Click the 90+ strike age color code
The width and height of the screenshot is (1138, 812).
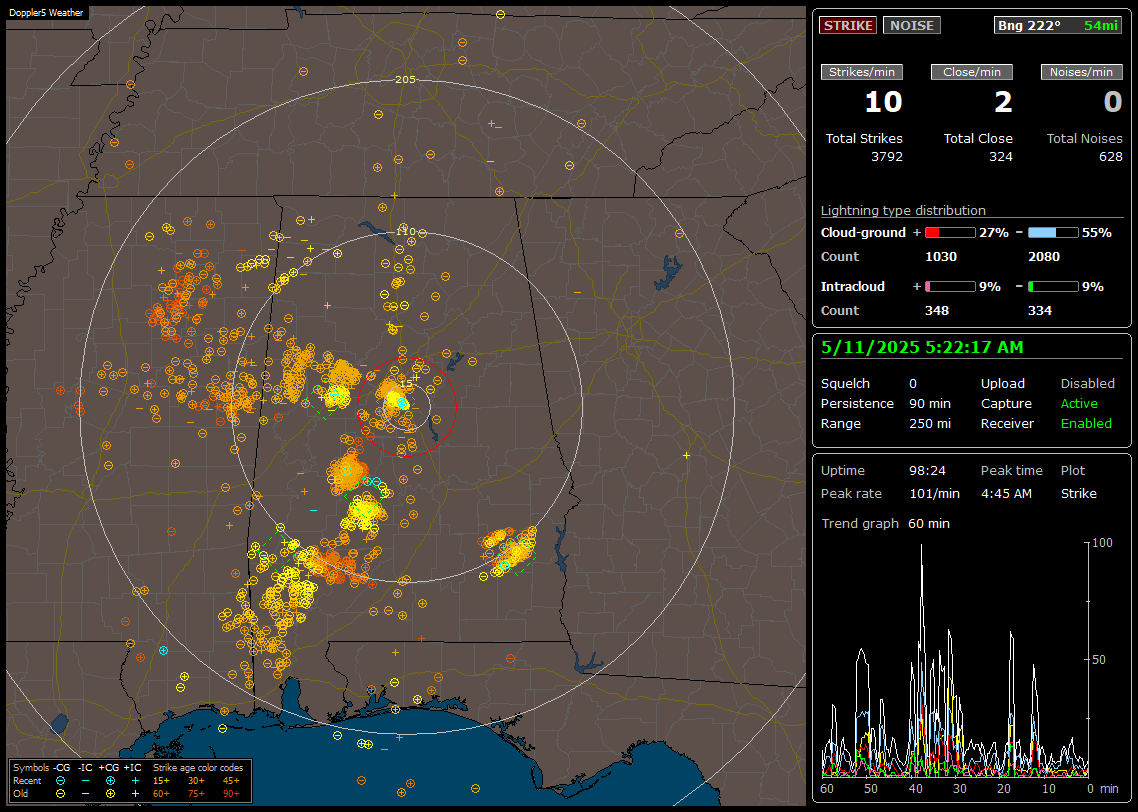click(x=231, y=794)
